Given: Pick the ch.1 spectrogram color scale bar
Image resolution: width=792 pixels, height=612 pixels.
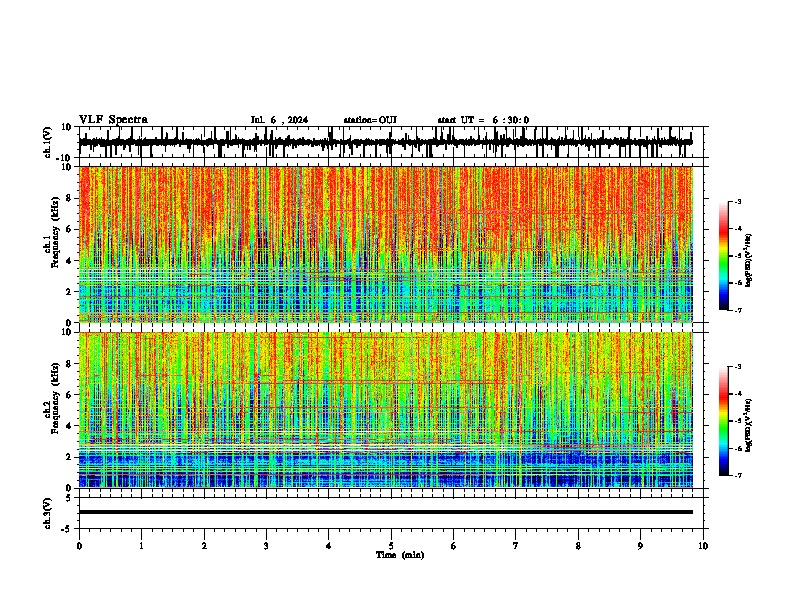Looking at the screenshot, I should [x=724, y=256].
